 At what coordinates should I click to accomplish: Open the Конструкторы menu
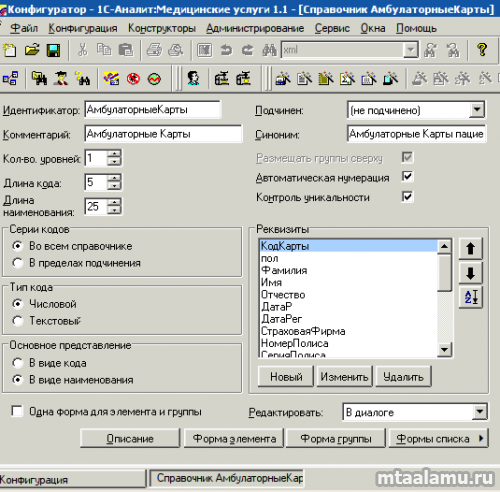click(162, 28)
